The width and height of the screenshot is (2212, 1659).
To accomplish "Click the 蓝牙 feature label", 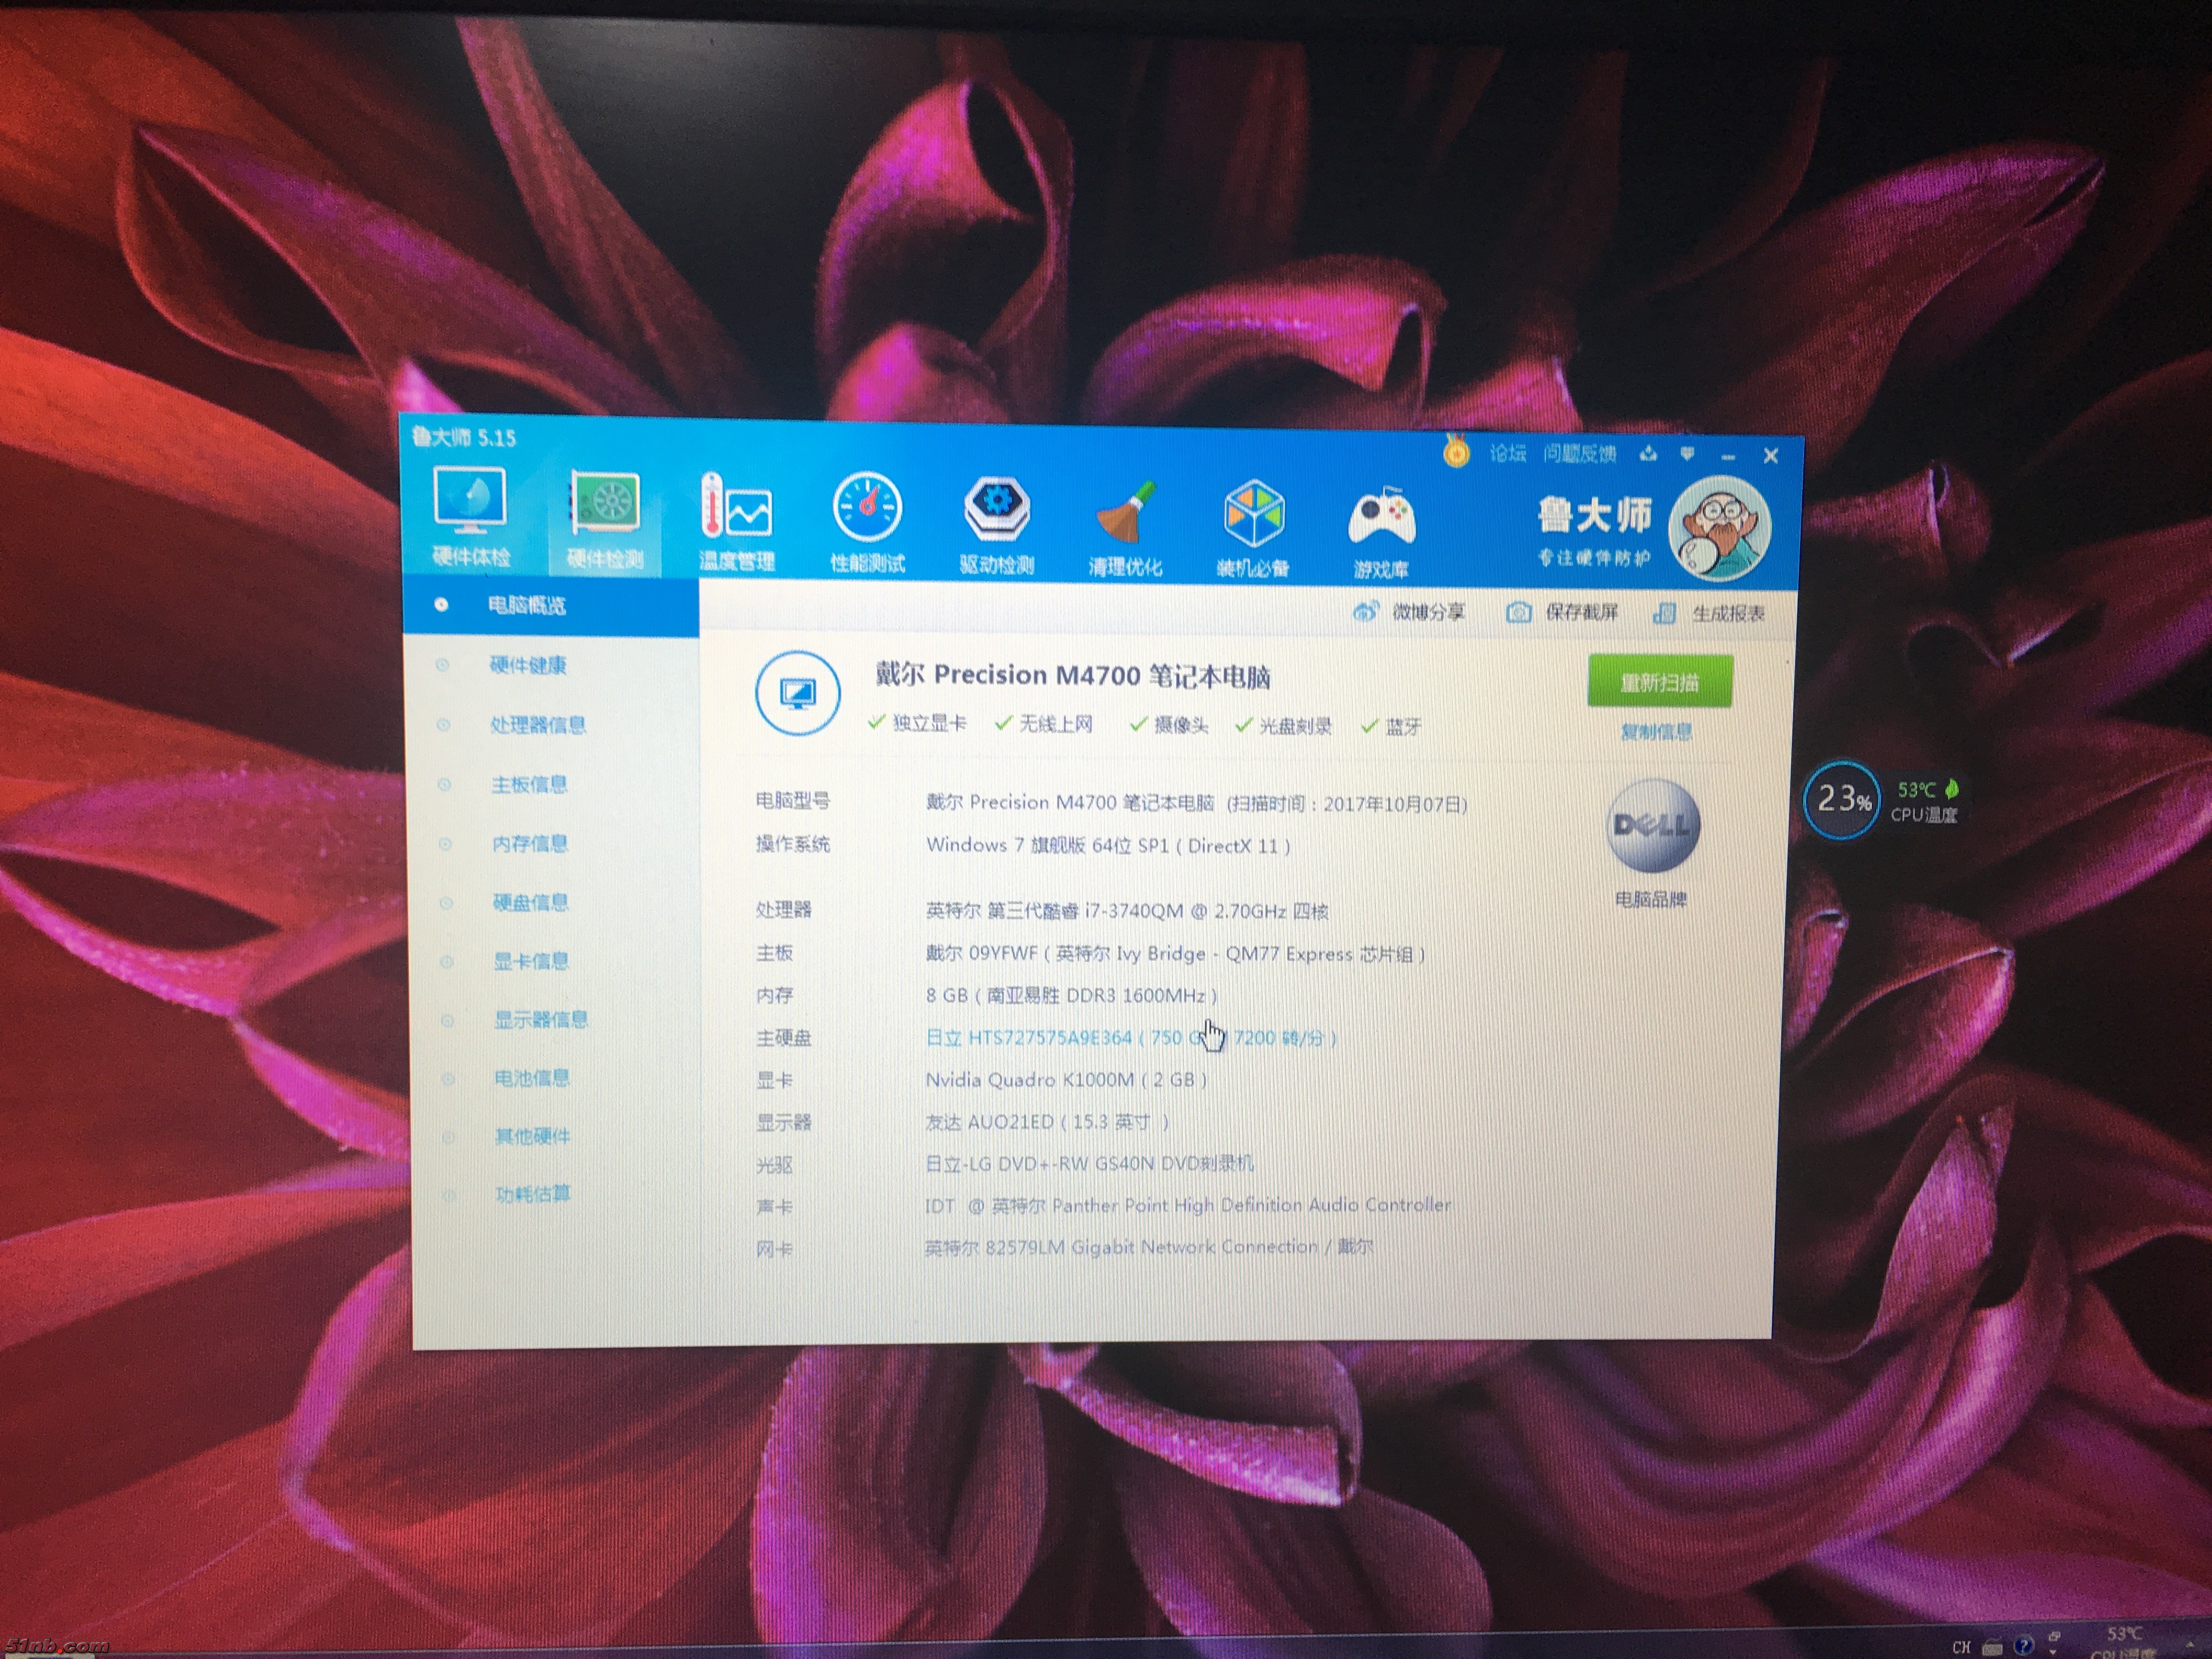I will pyautogui.click(x=1391, y=727).
